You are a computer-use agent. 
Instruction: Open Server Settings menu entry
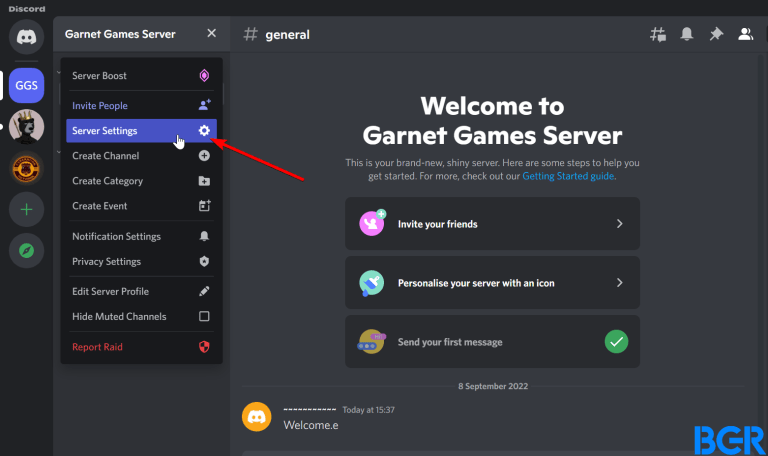141,131
